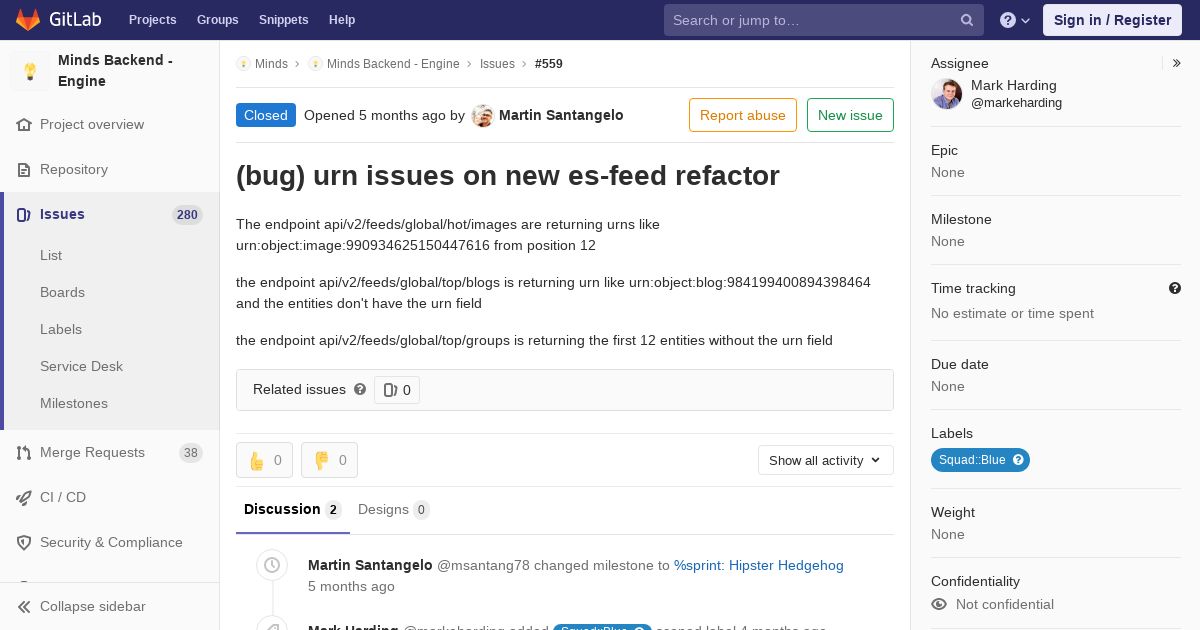Click the Issues sidebar icon
Screen dimensions: 1200x630
point(24,215)
